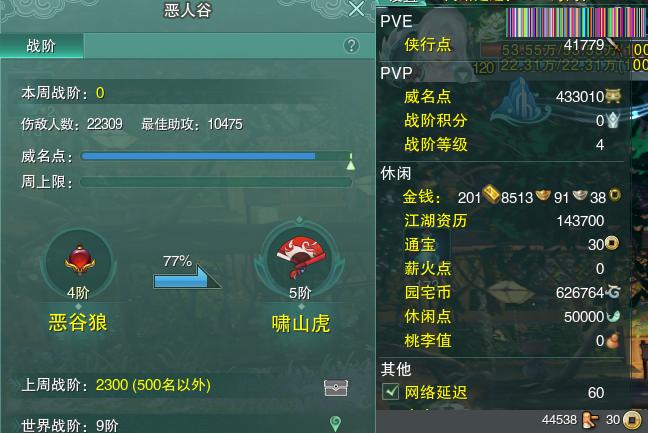Click the 战阶积分 crystal icon
648x433 pixels.
(613, 120)
